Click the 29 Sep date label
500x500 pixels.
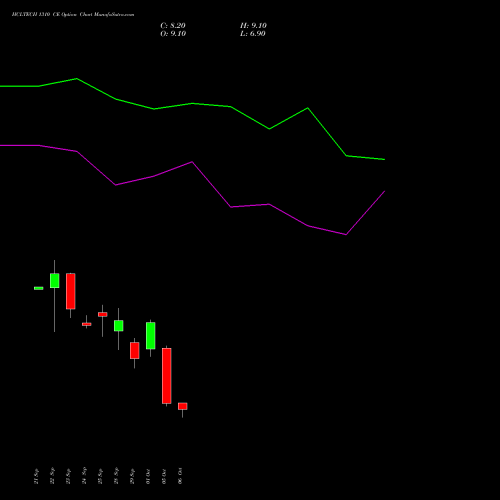[132, 476]
